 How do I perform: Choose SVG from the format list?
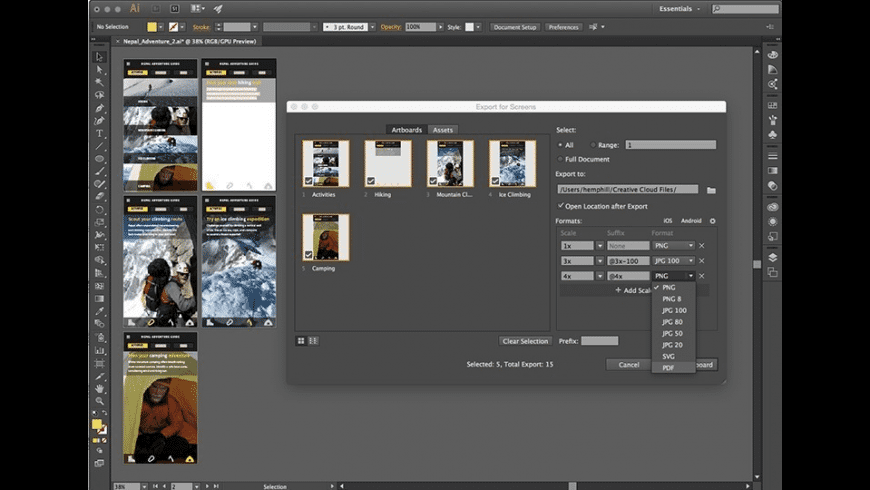(x=668, y=356)
